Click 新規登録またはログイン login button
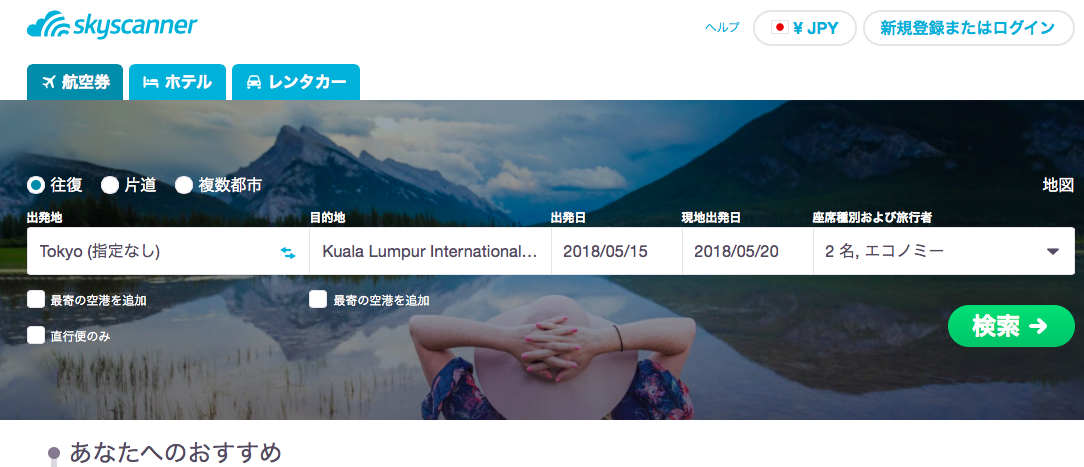This screenshot has height=467, width=1084. click(x=969, y=28)
